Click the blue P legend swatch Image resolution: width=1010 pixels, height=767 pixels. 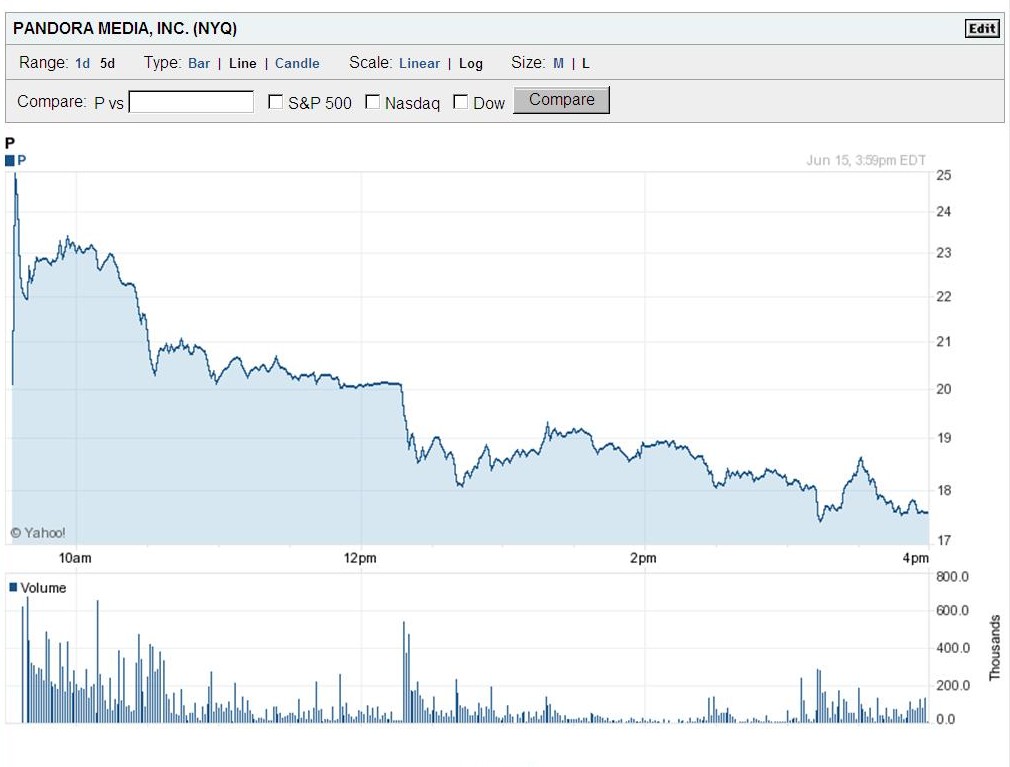[10, 160]
